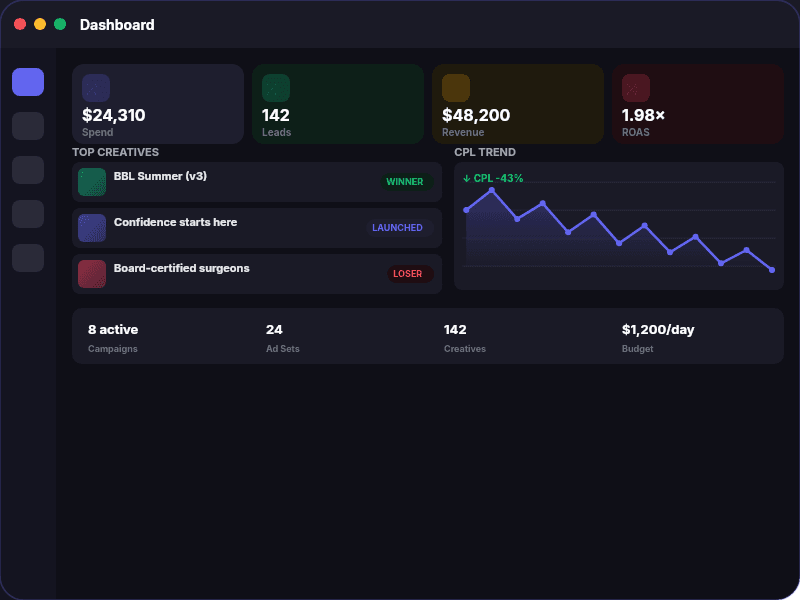Click the 8 active Campaigns stat
The width and height of the screenshot is (800, 600).
coord(113,338)
